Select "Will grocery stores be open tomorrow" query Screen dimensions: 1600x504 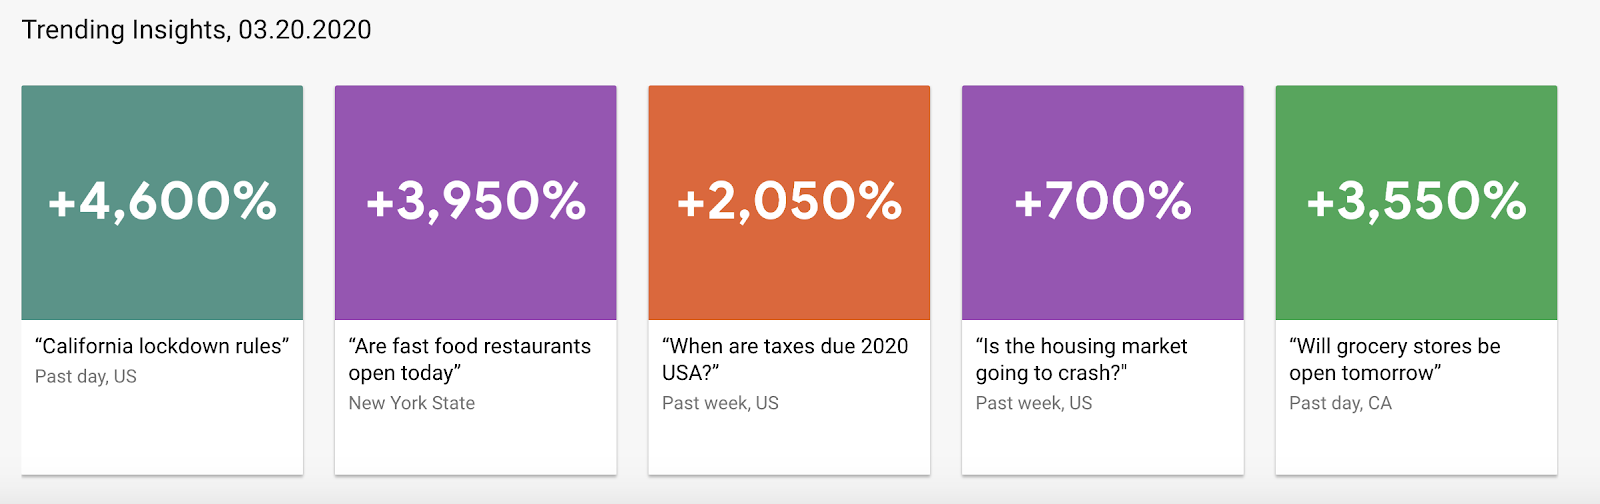(x=1395, y=359)
